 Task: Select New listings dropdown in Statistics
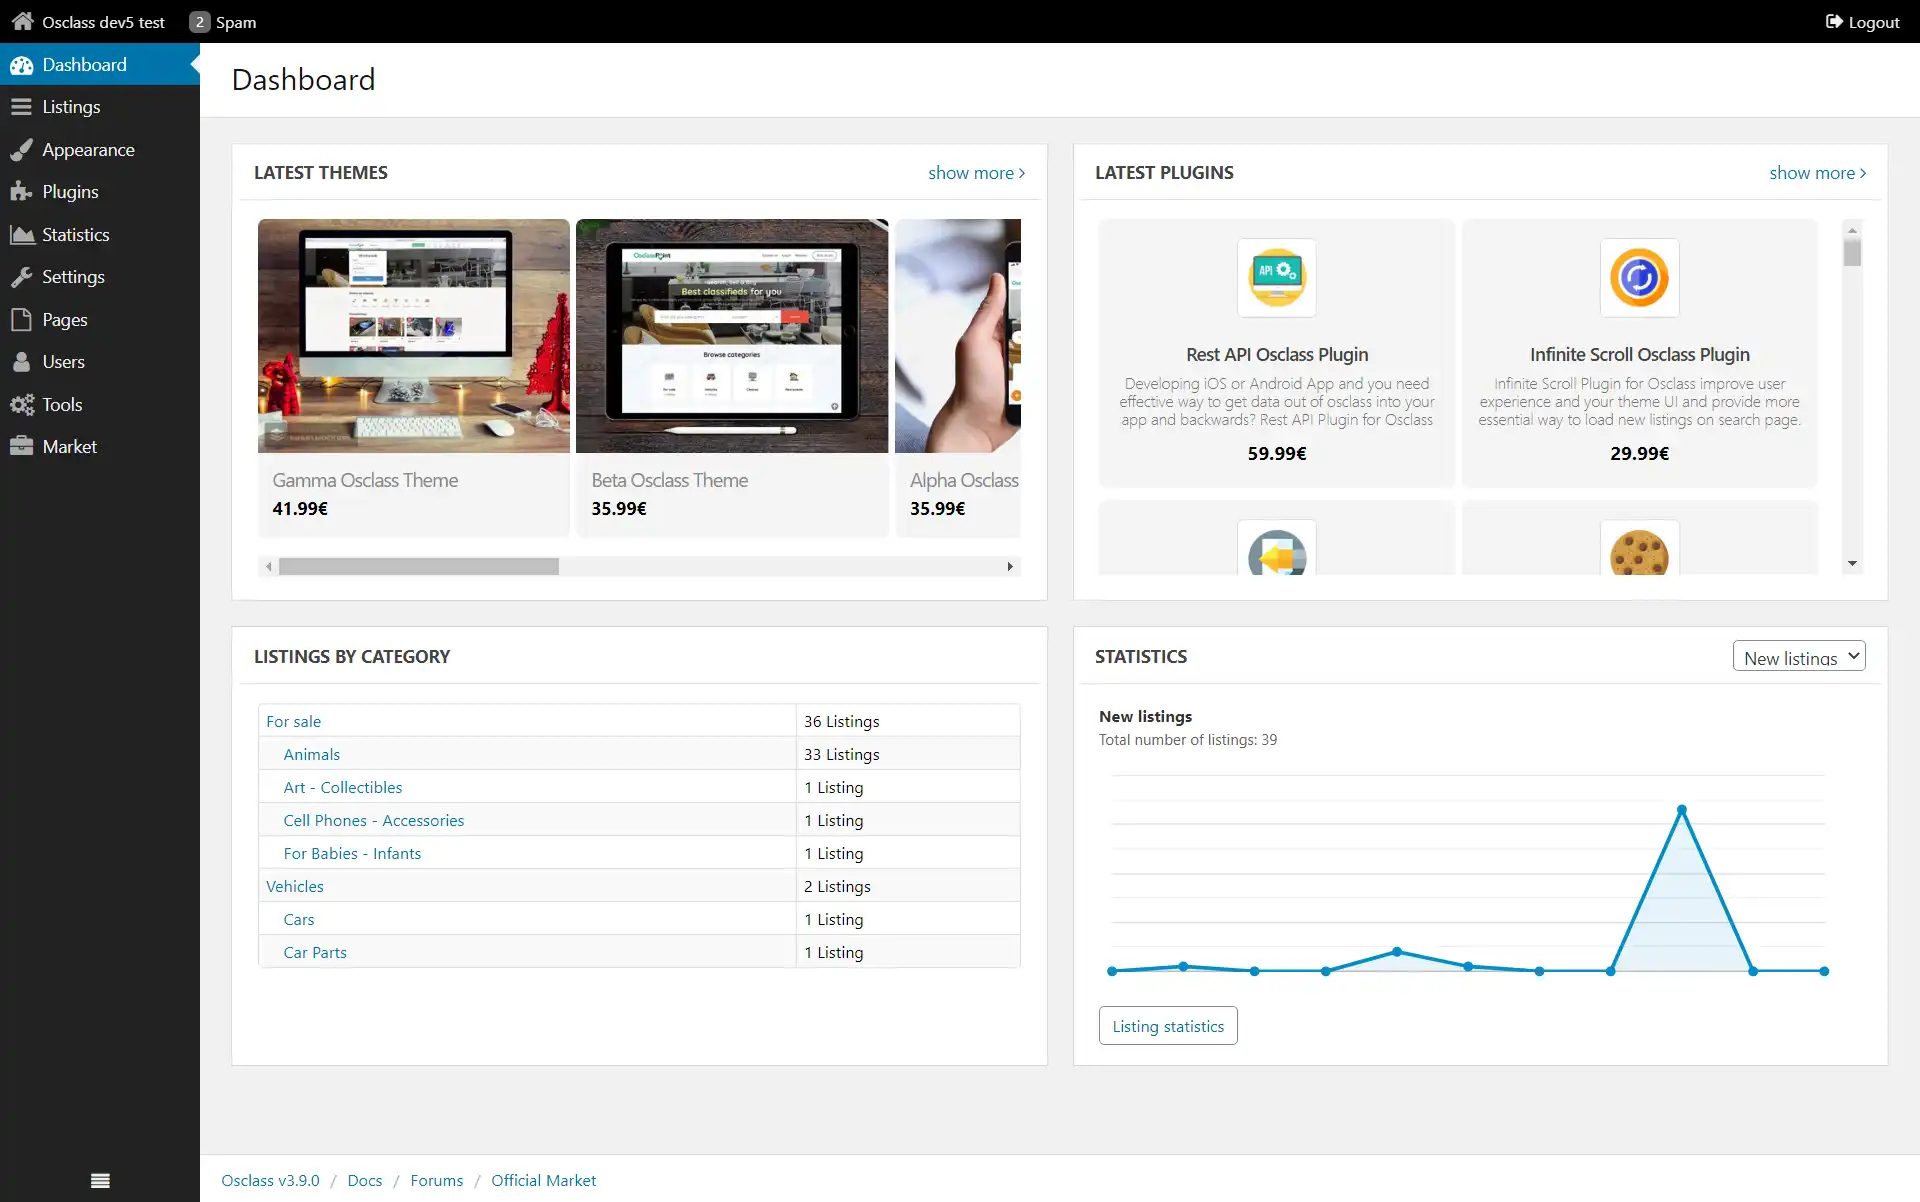(x=1797, y=658)
